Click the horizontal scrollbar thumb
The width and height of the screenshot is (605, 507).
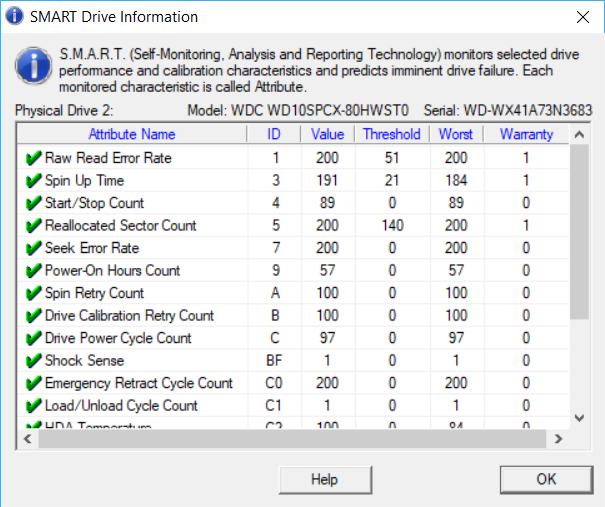292,439
